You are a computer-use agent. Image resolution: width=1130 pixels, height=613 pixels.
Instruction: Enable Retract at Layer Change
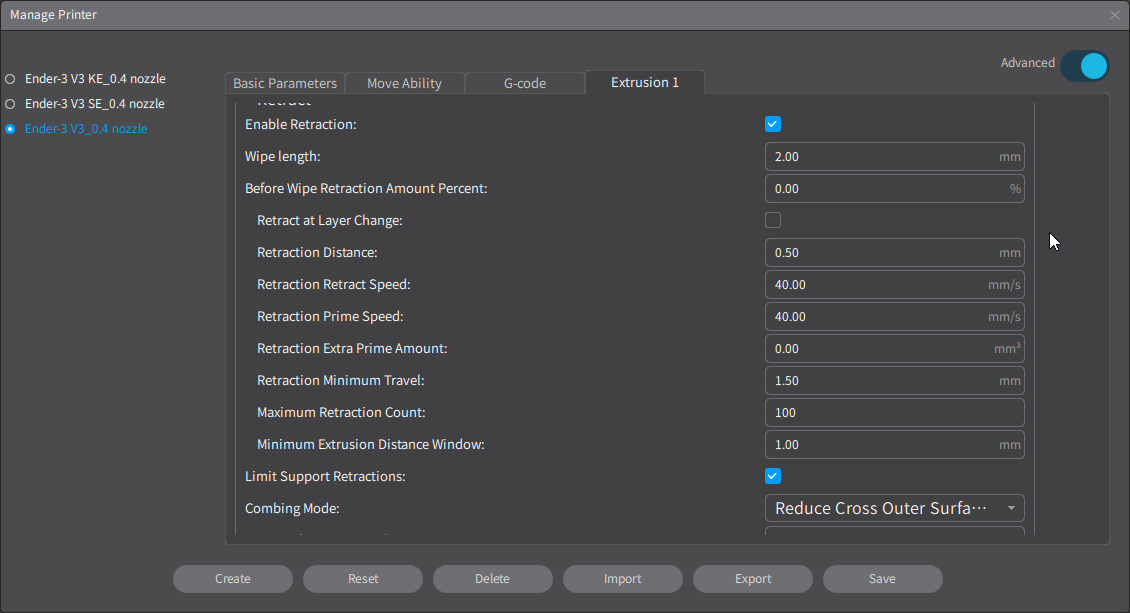pyautogui.click(x=773, y=220)
